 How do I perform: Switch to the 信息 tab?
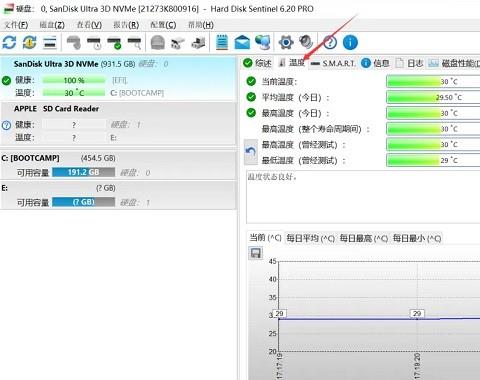(376, 63)
